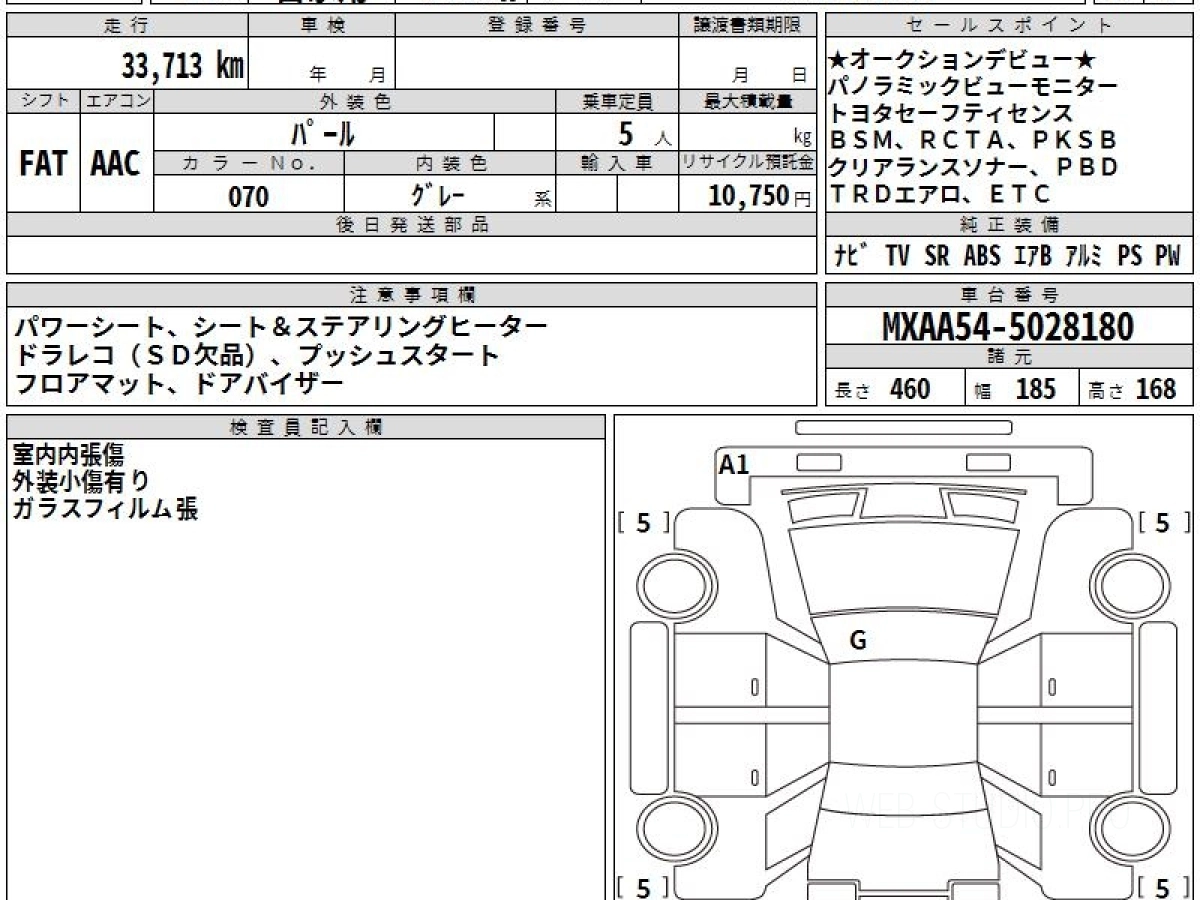Image resolution: width=1200 pixels, height=900 pixels.
Task: Click the カラーNo. header
Action: pos(249,163)
